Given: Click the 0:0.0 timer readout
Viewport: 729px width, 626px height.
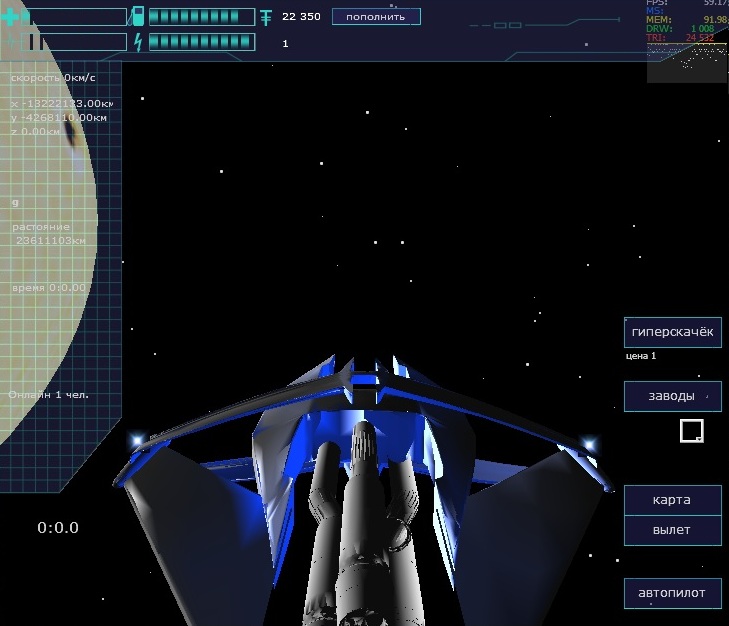Looking at the screenshot, I should (x=58, y=527).
